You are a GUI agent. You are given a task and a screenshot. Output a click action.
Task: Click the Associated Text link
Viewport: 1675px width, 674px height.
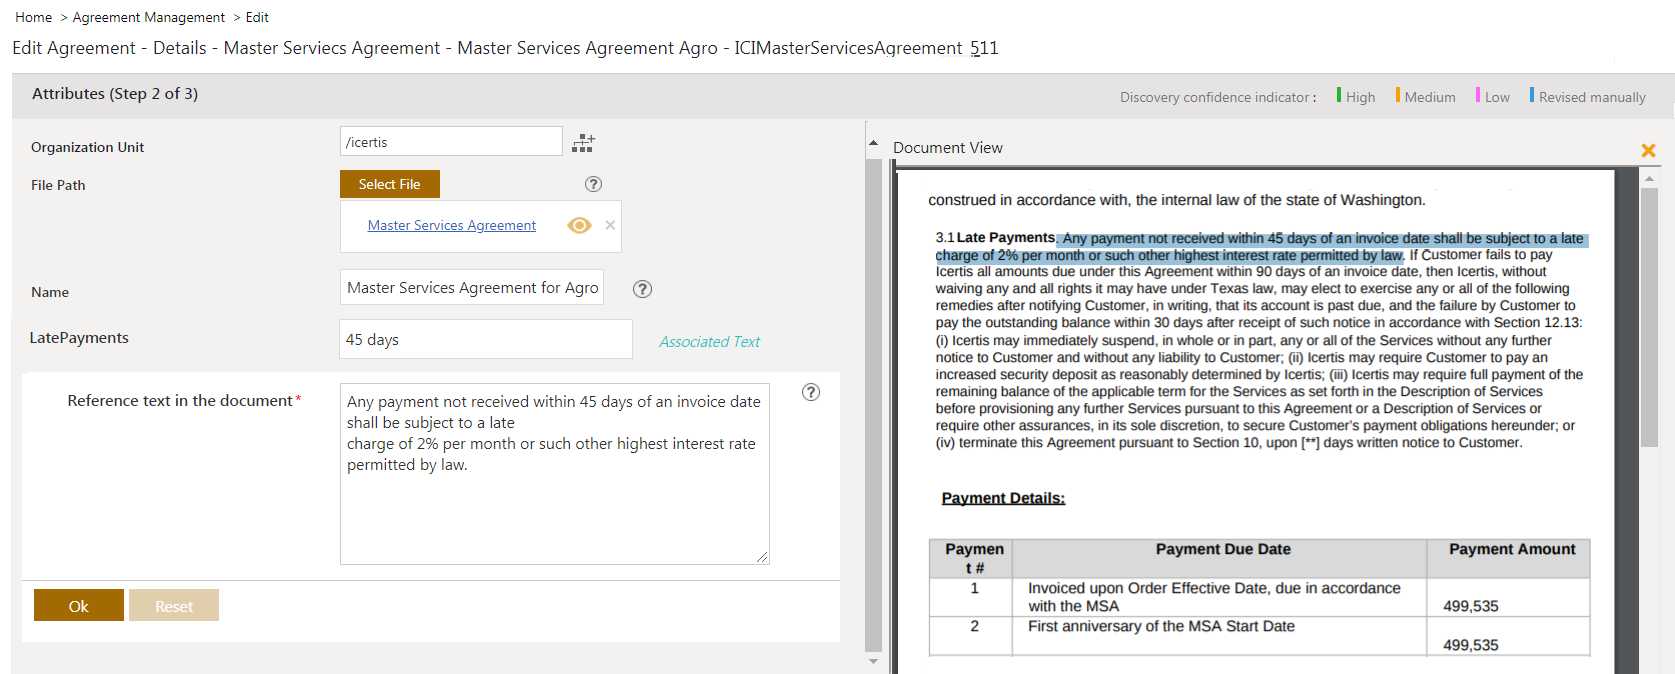tap(709, 342)
